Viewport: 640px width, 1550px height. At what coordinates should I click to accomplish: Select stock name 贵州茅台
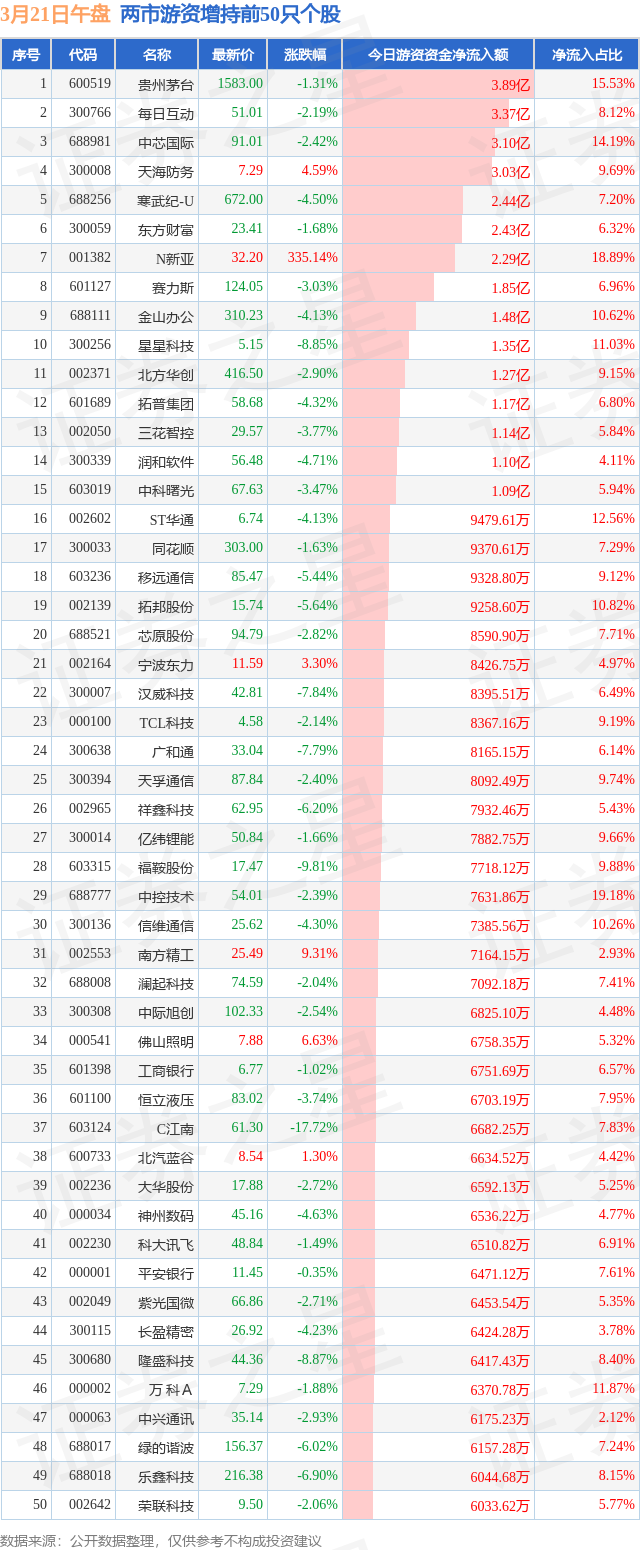166,85
